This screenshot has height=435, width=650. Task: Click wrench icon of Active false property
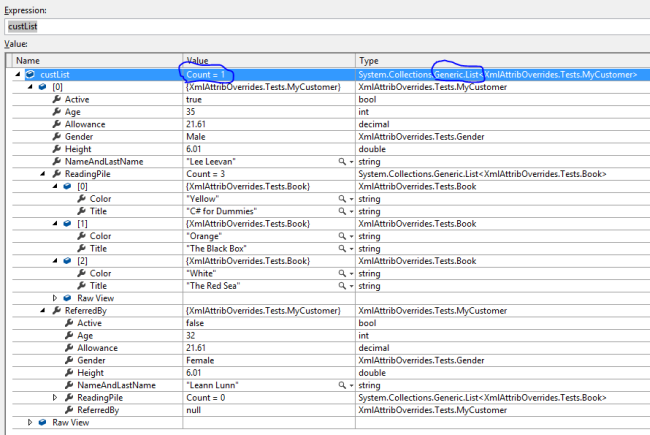(69, 323)
